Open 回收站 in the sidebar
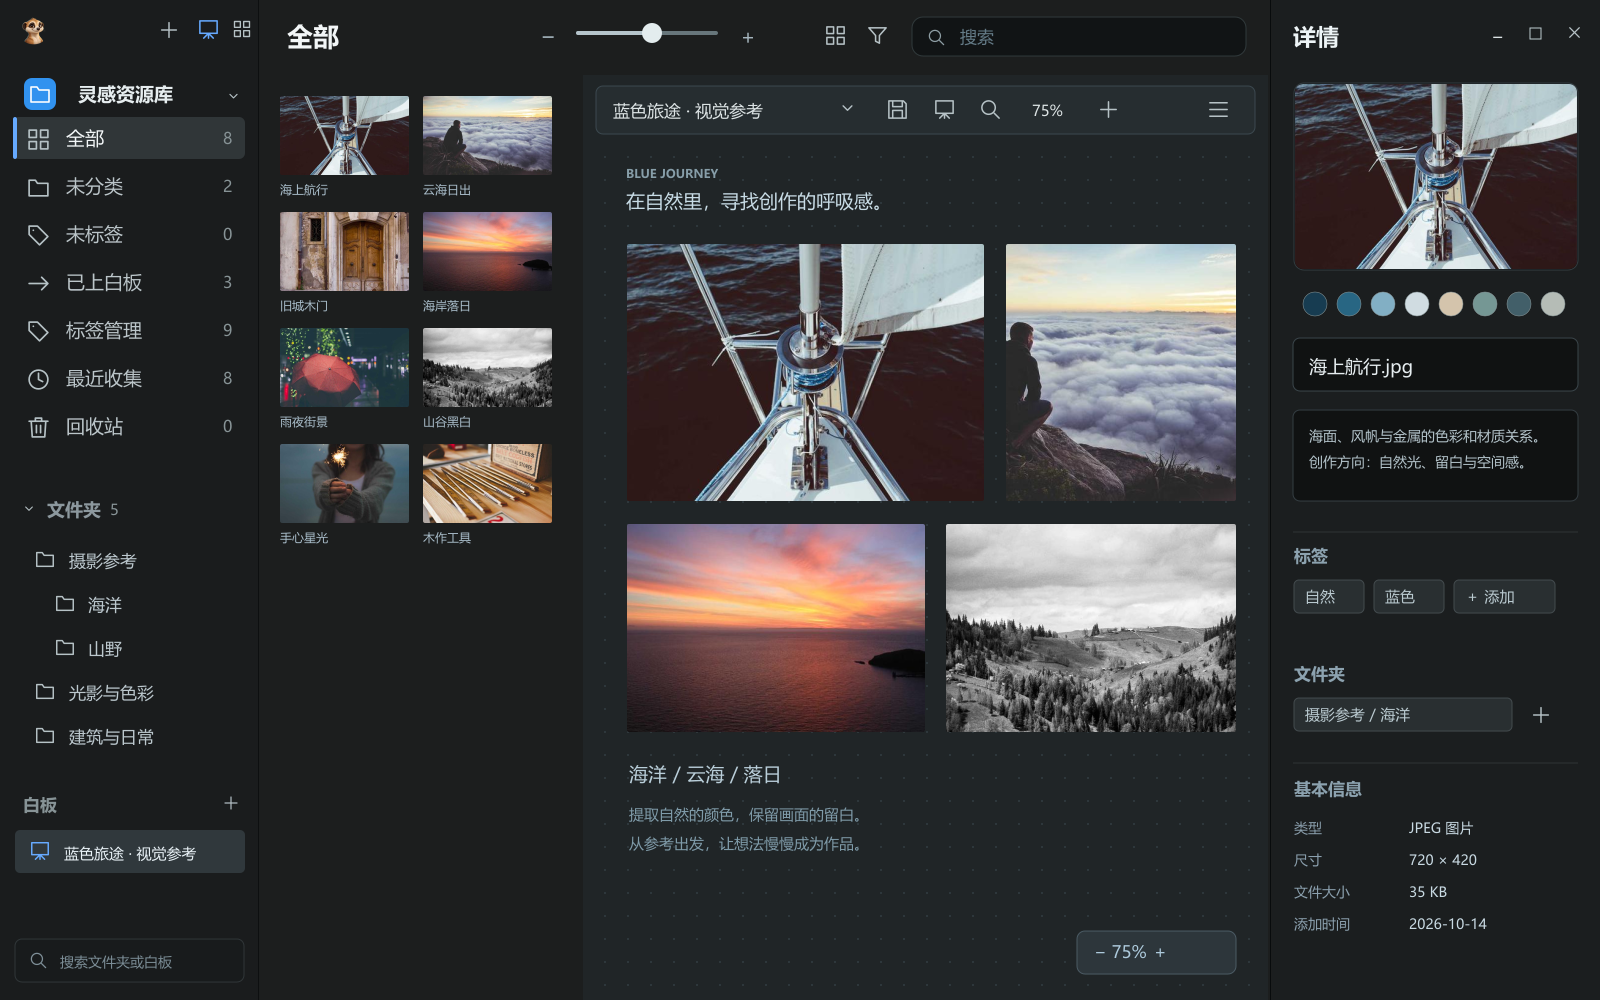 130,426
